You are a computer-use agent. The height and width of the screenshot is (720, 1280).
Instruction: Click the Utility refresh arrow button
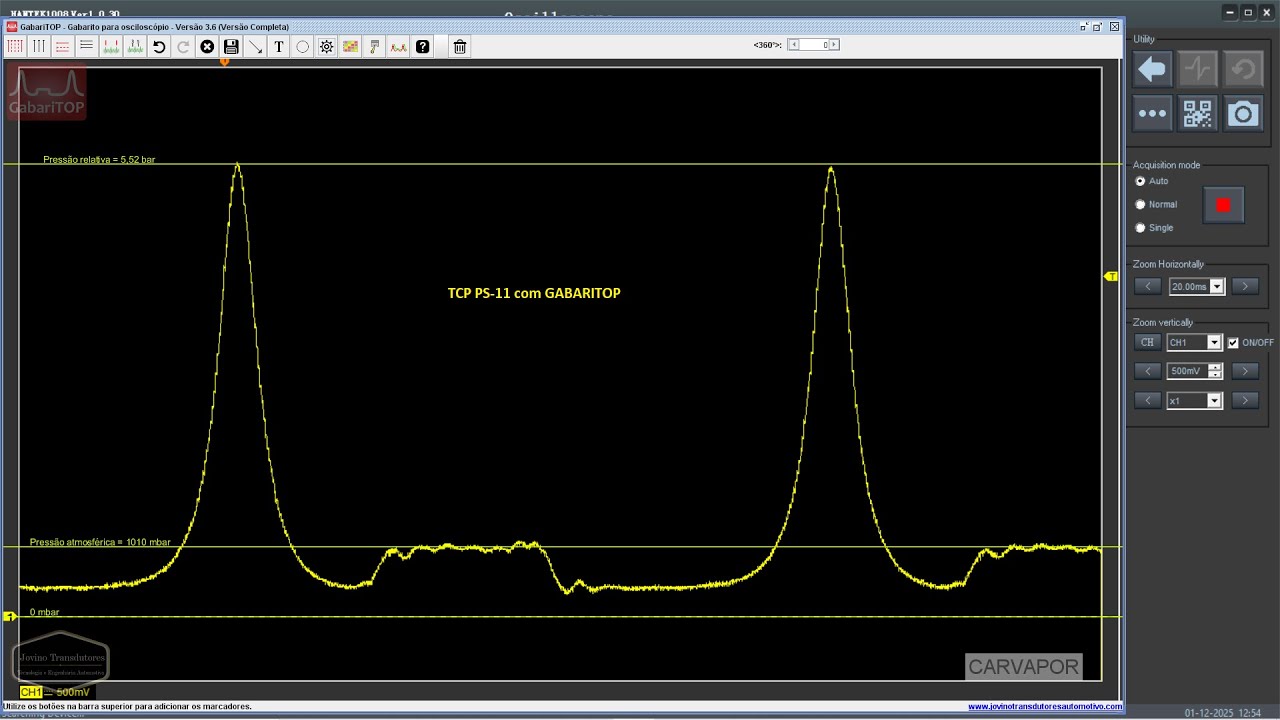[1243, 69]
